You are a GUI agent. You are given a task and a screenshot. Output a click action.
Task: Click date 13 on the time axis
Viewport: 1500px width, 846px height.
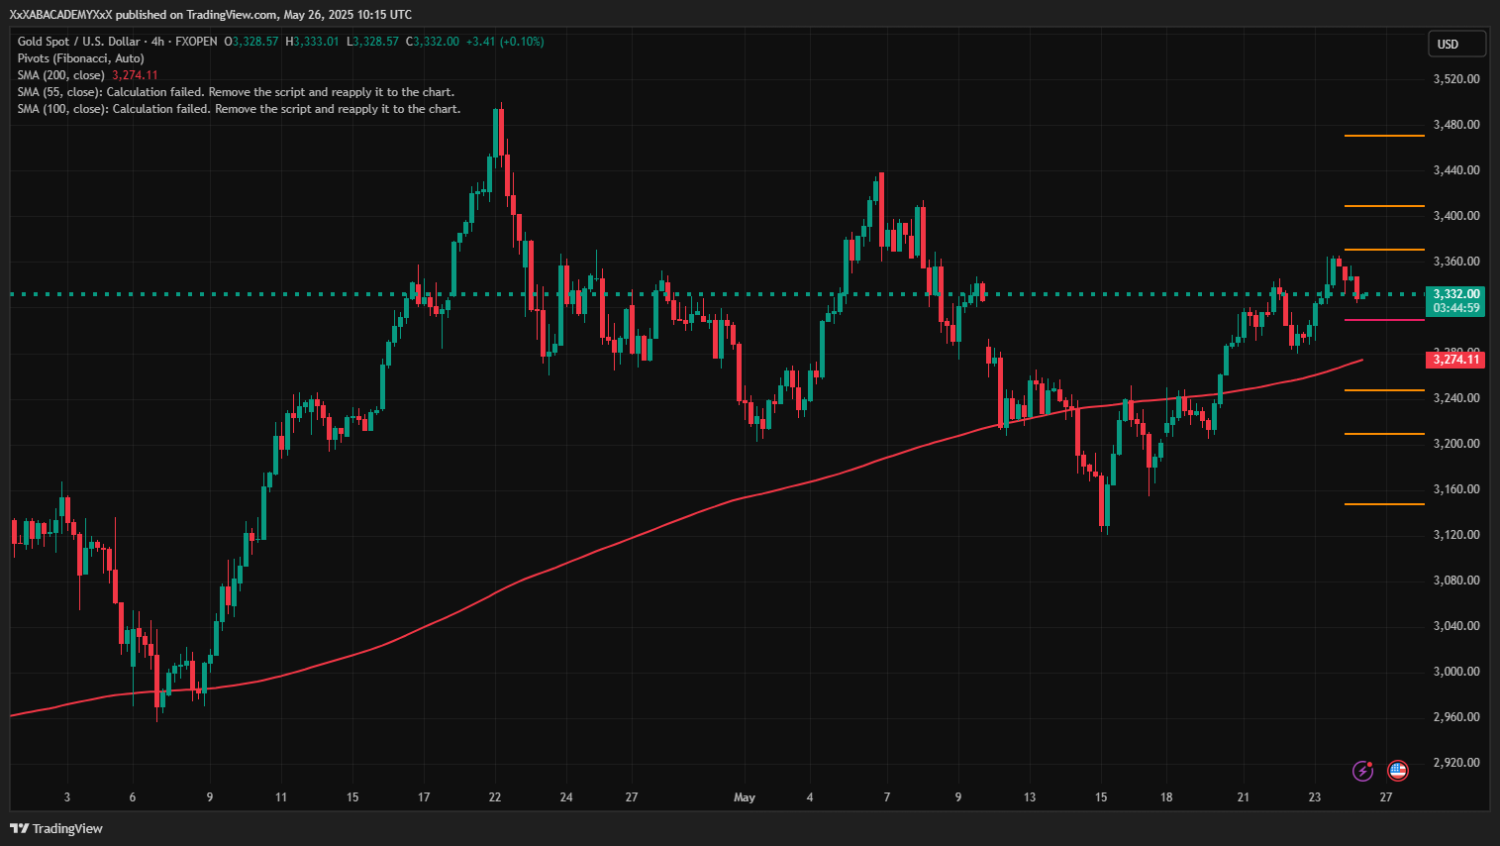point(1030,797)
